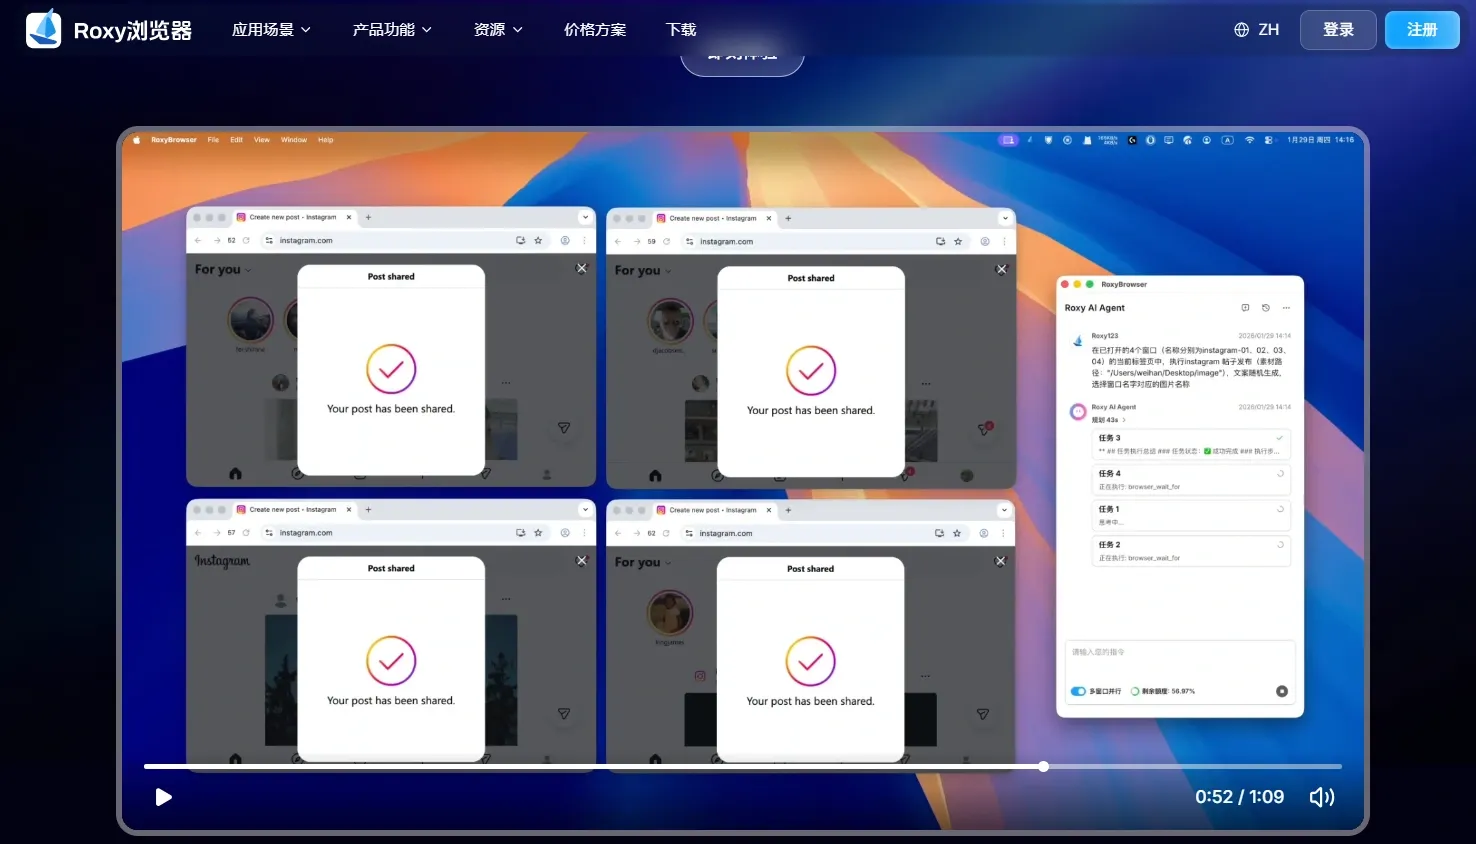Close the Post shared dialog in window 57
Screen dimensions: 1476x844
point(582,561)
